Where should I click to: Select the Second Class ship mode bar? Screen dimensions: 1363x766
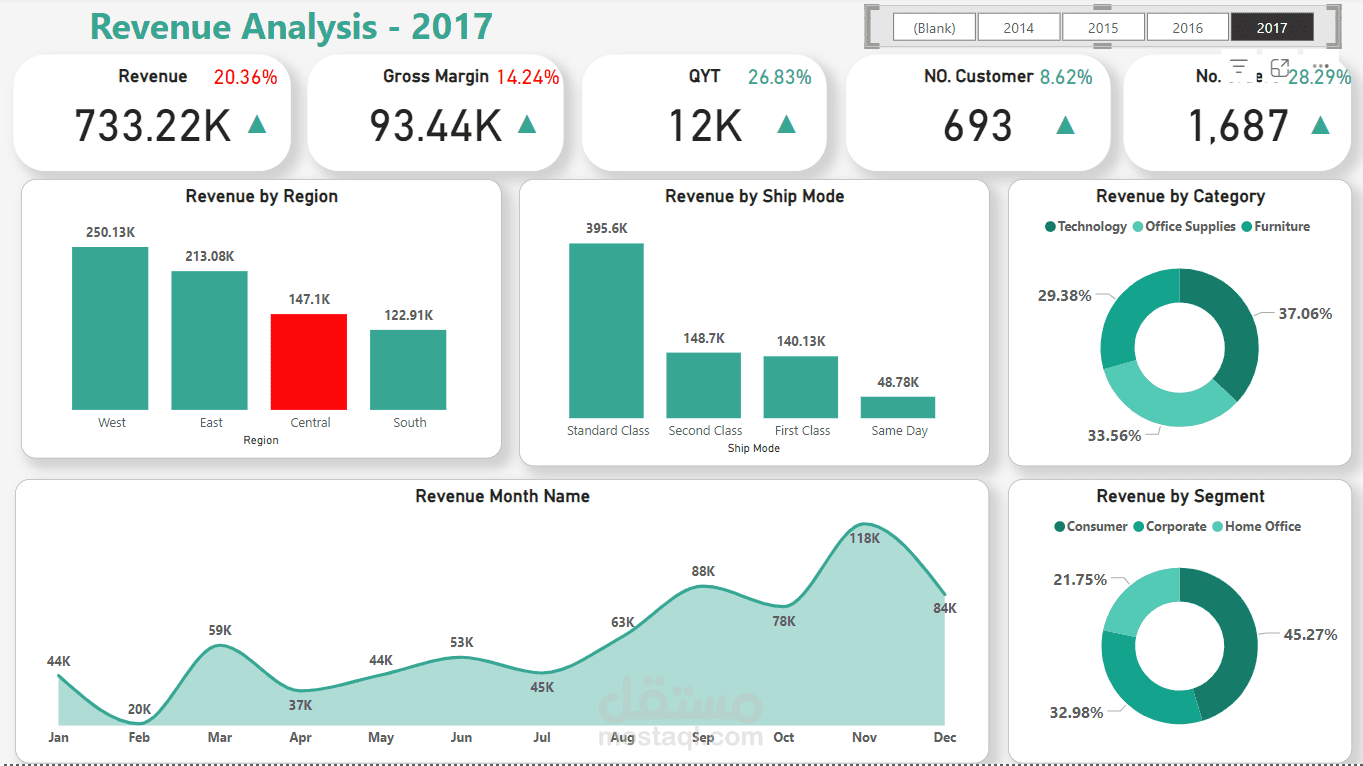(x=704, y=385)
